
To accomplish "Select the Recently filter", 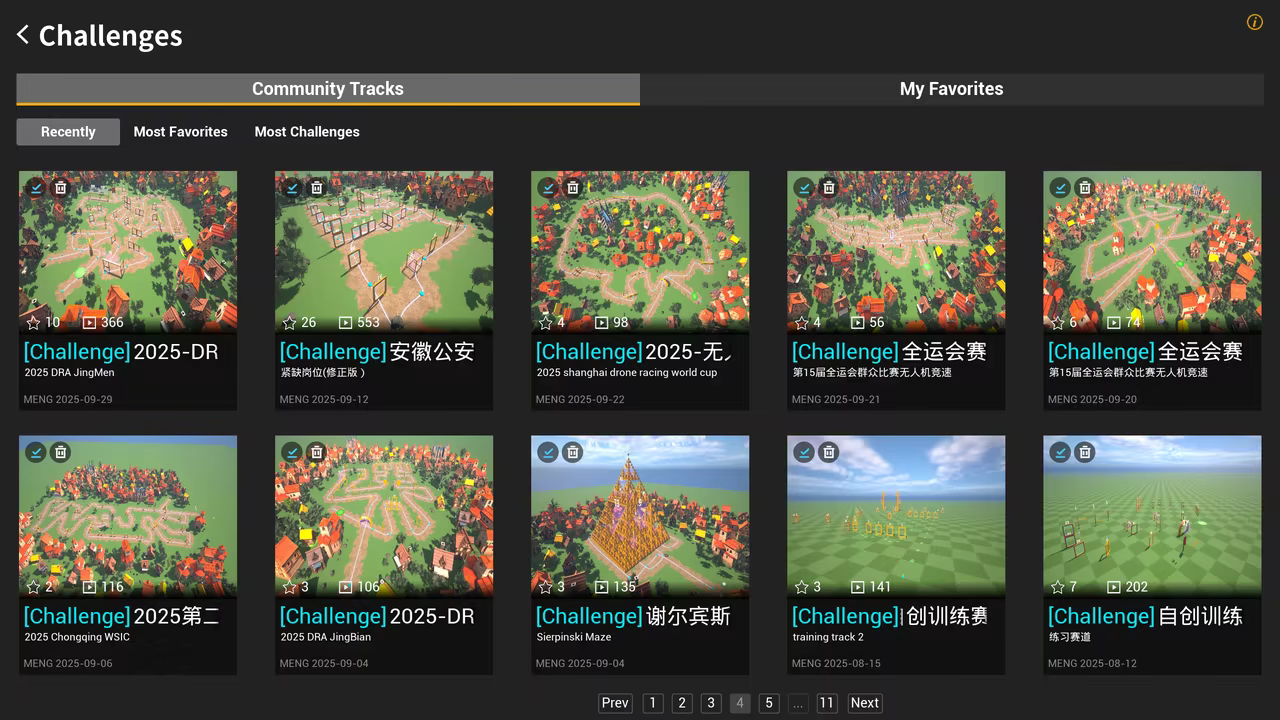I will [68, 132].
